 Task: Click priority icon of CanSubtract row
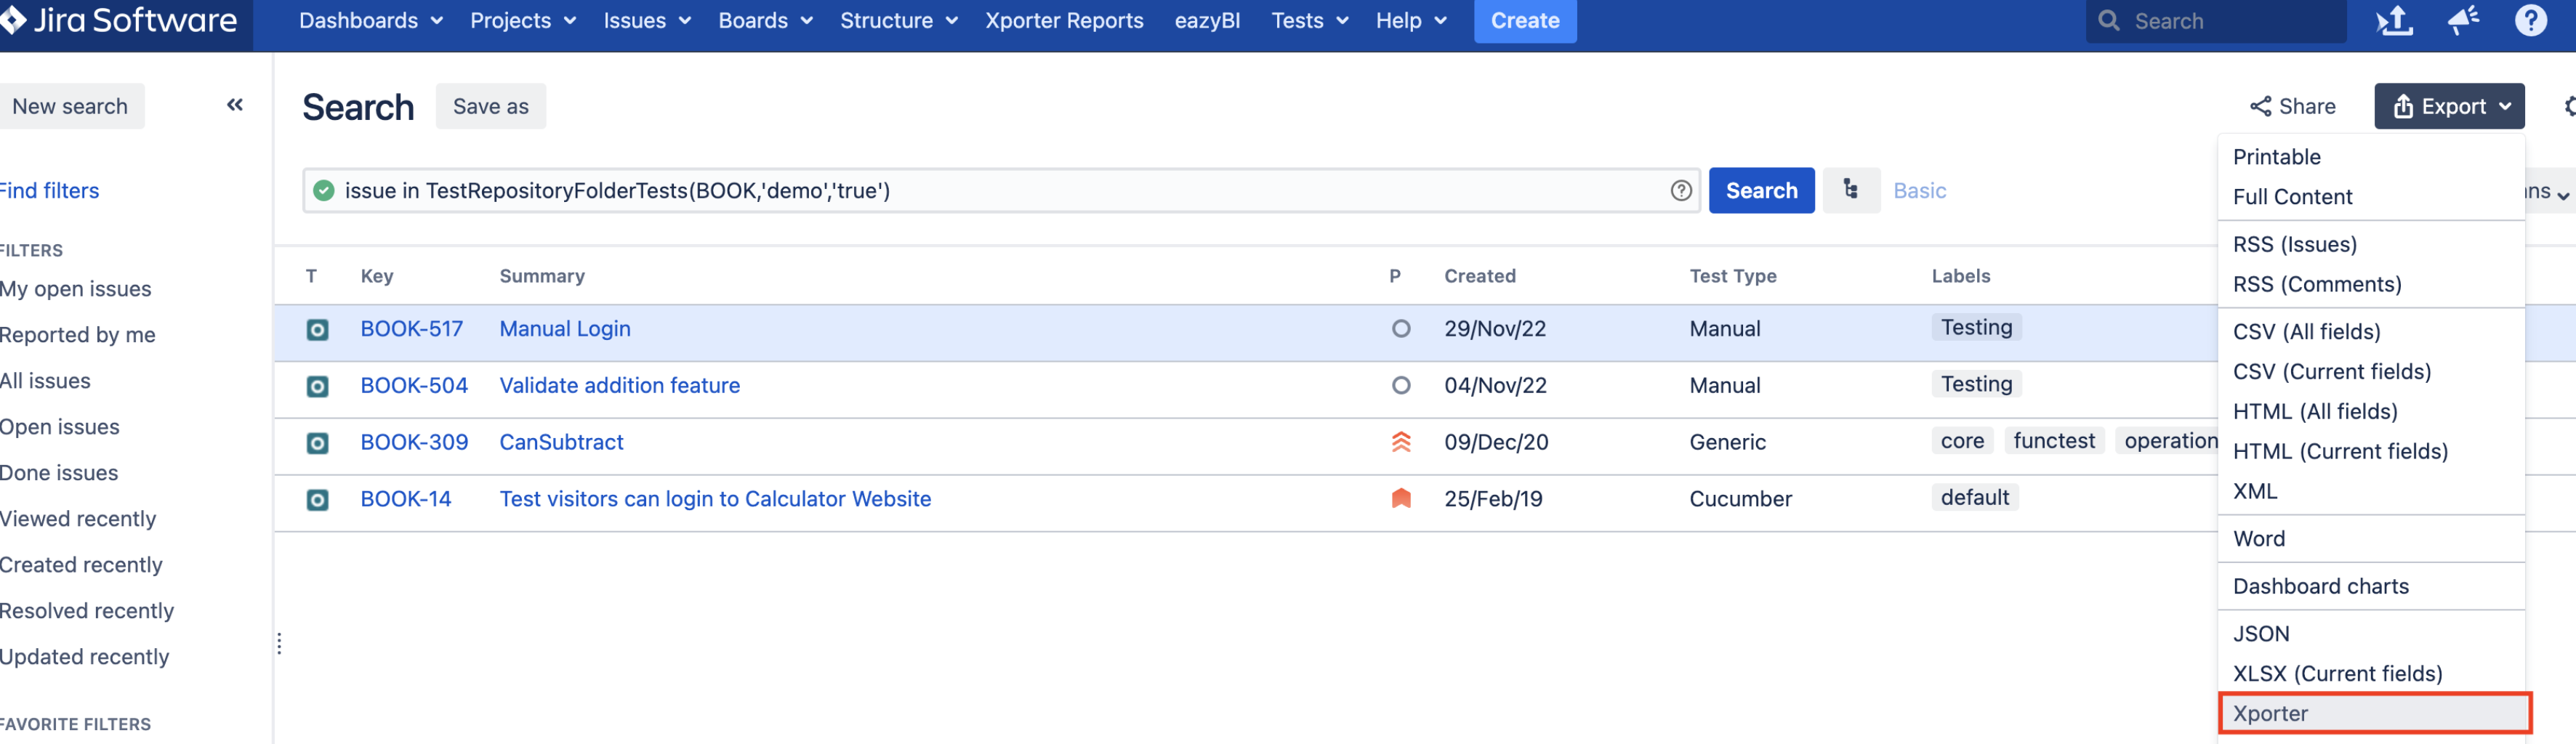point(1400,442)
